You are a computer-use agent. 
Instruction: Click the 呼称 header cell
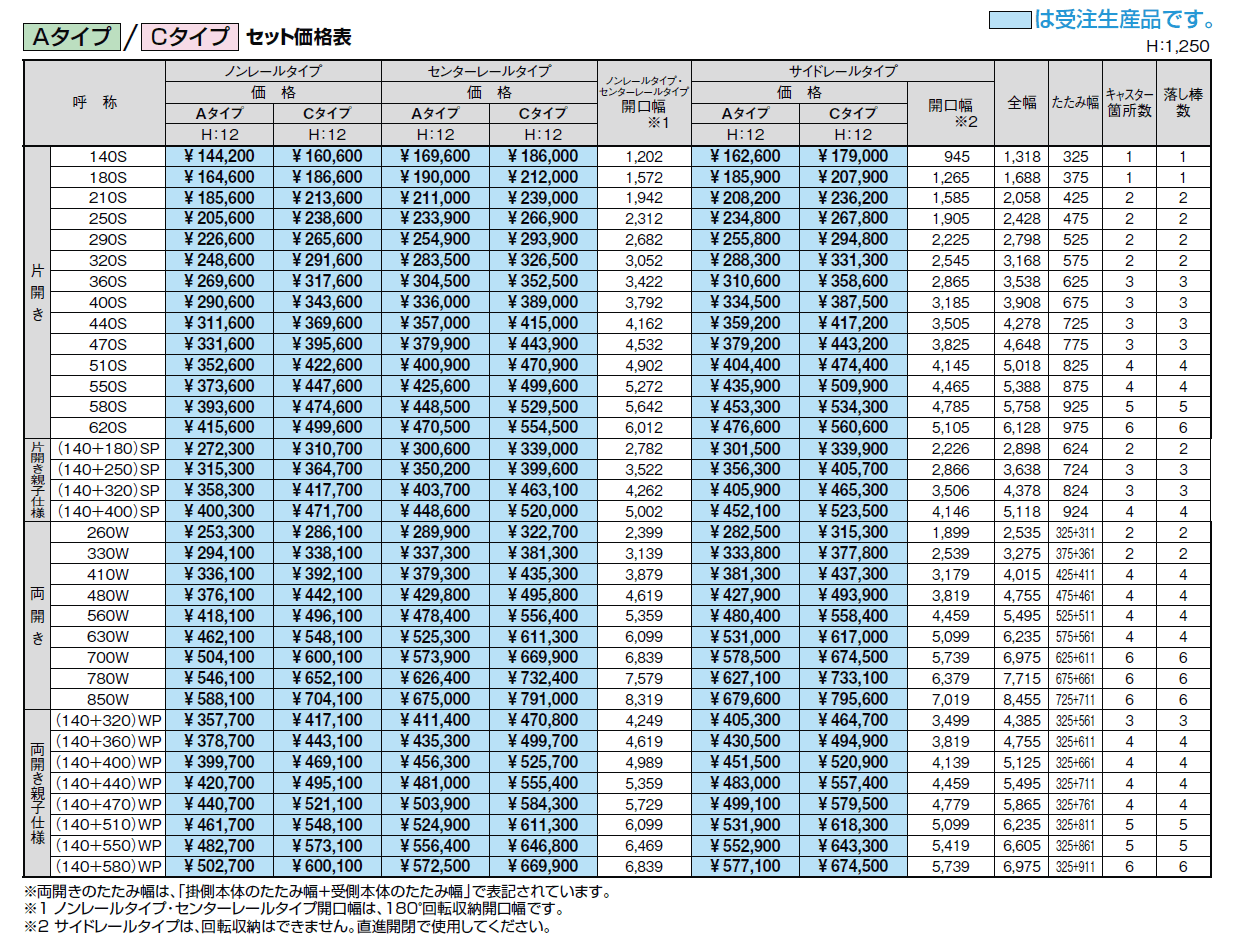(95, 103)
